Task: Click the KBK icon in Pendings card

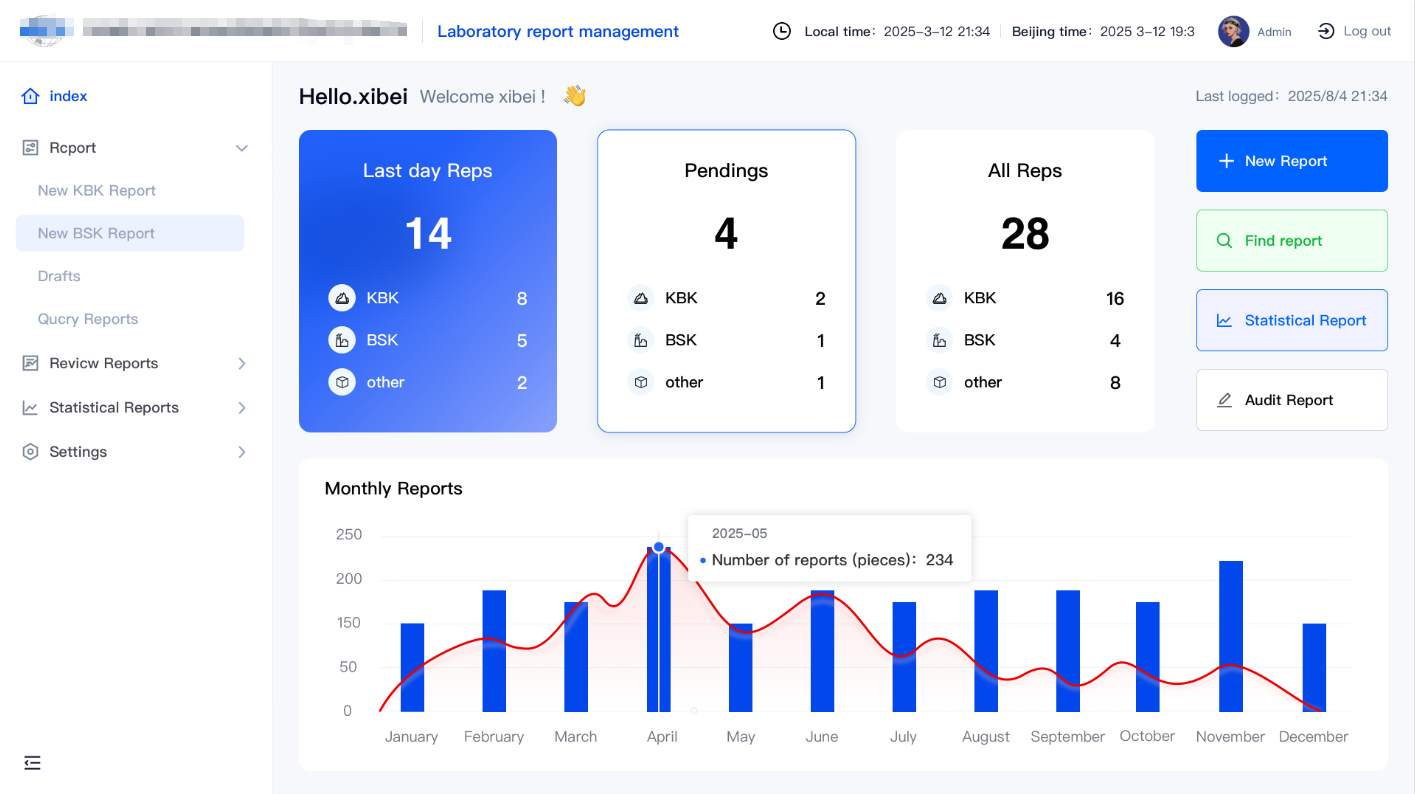Action: pyautogui.click(x=641, y=298)
